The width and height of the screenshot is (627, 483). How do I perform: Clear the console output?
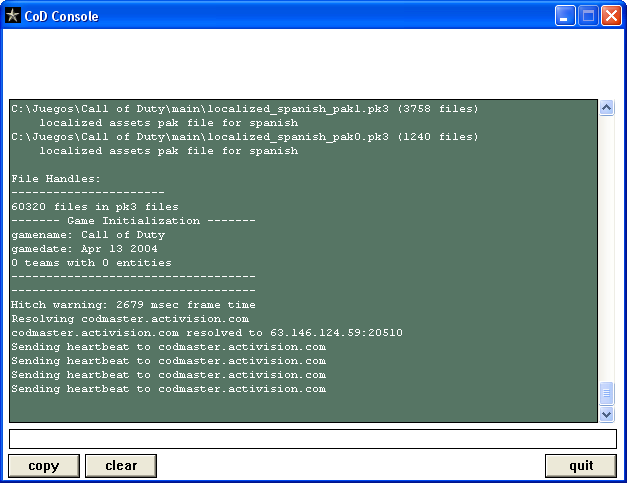(x=121, y=466)
